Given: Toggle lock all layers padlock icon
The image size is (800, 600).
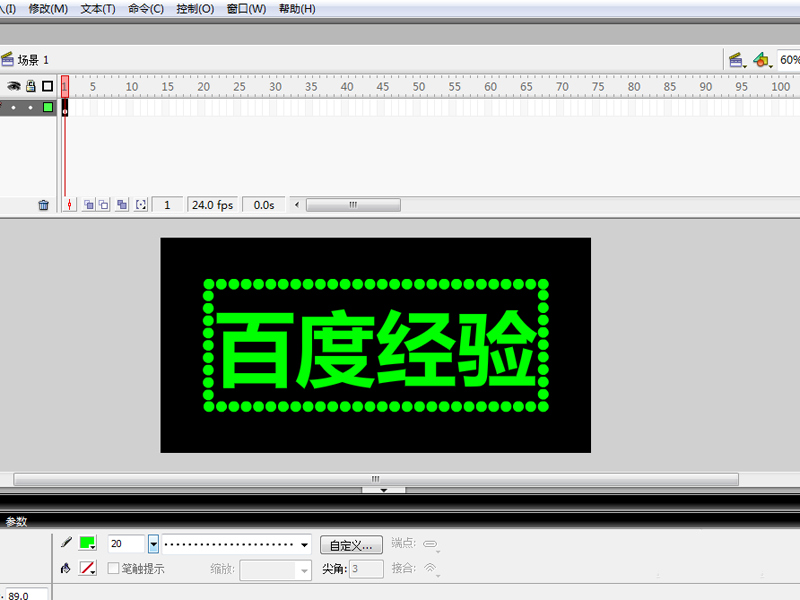Looking at the screenshot, I should point(31,86).
